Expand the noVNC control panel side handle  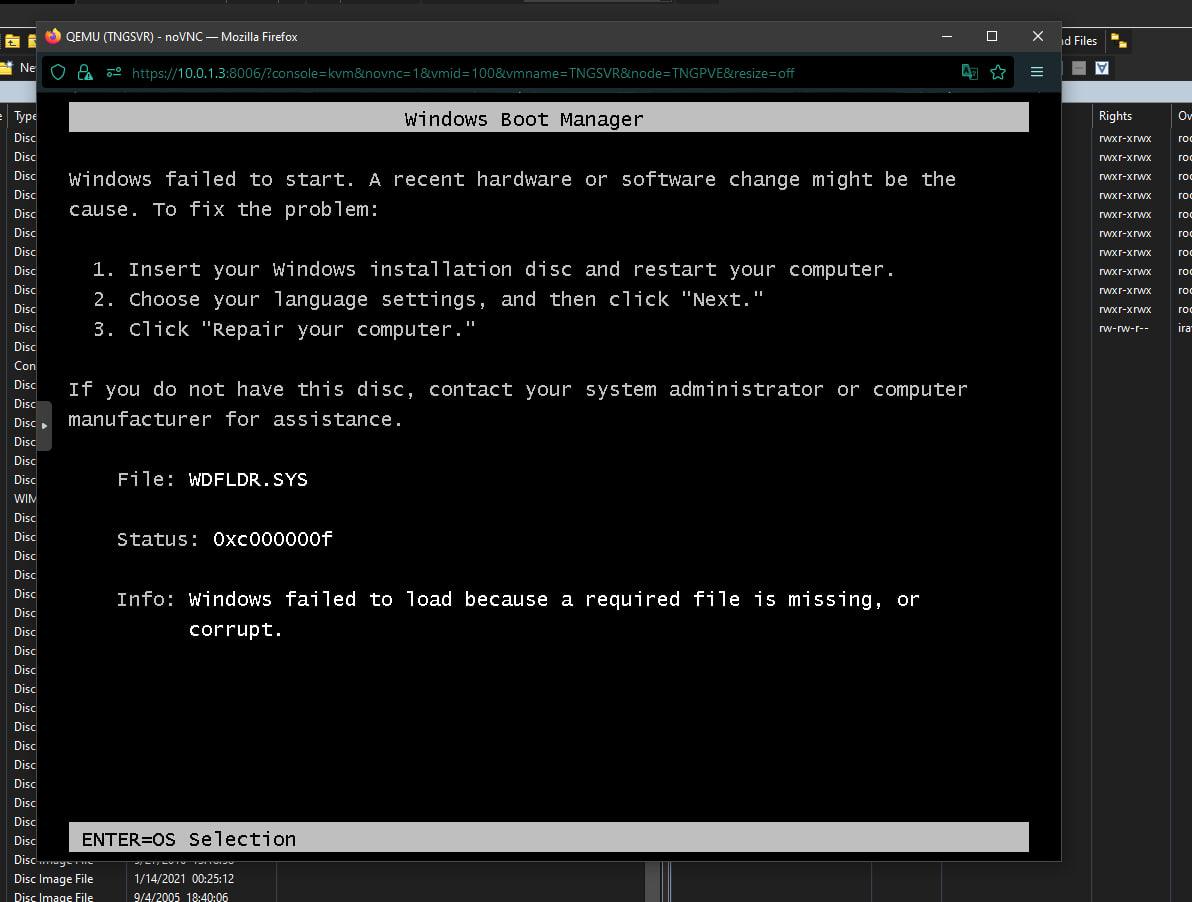pyautogui.click(x=44, y=426)
